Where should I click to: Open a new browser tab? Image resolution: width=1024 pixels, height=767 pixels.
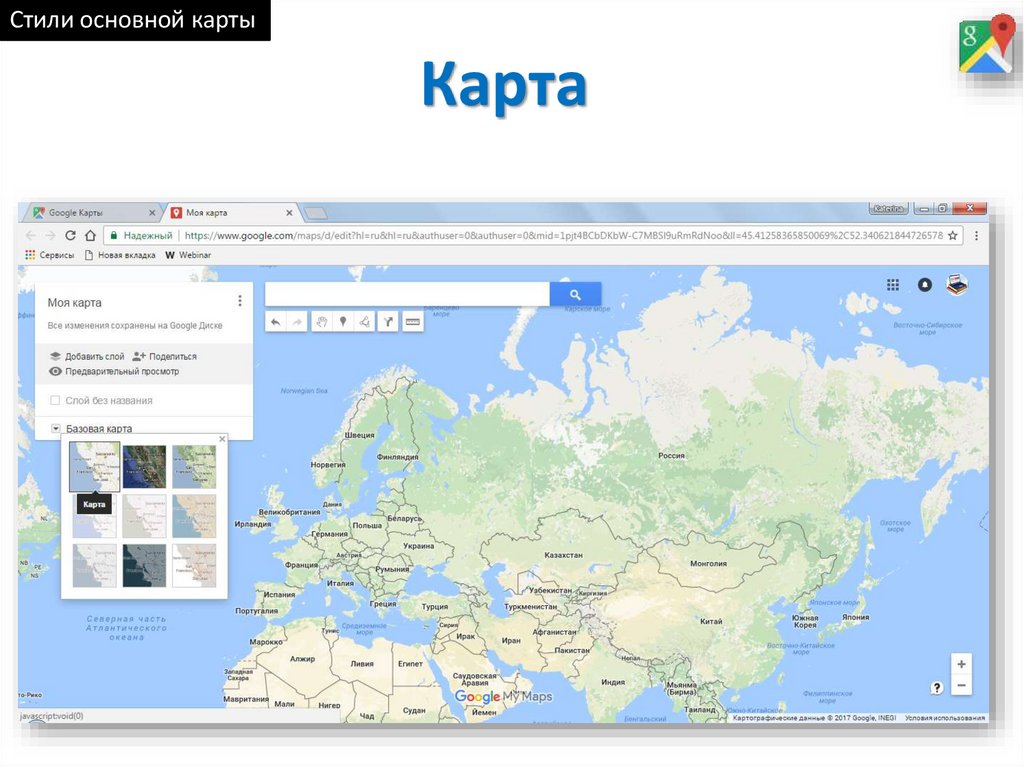[316, 213]
